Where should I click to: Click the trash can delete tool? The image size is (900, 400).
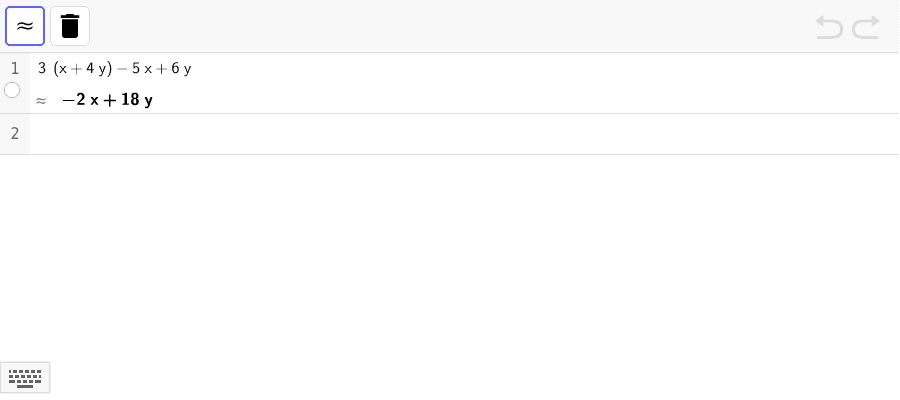tap(70, 26)
